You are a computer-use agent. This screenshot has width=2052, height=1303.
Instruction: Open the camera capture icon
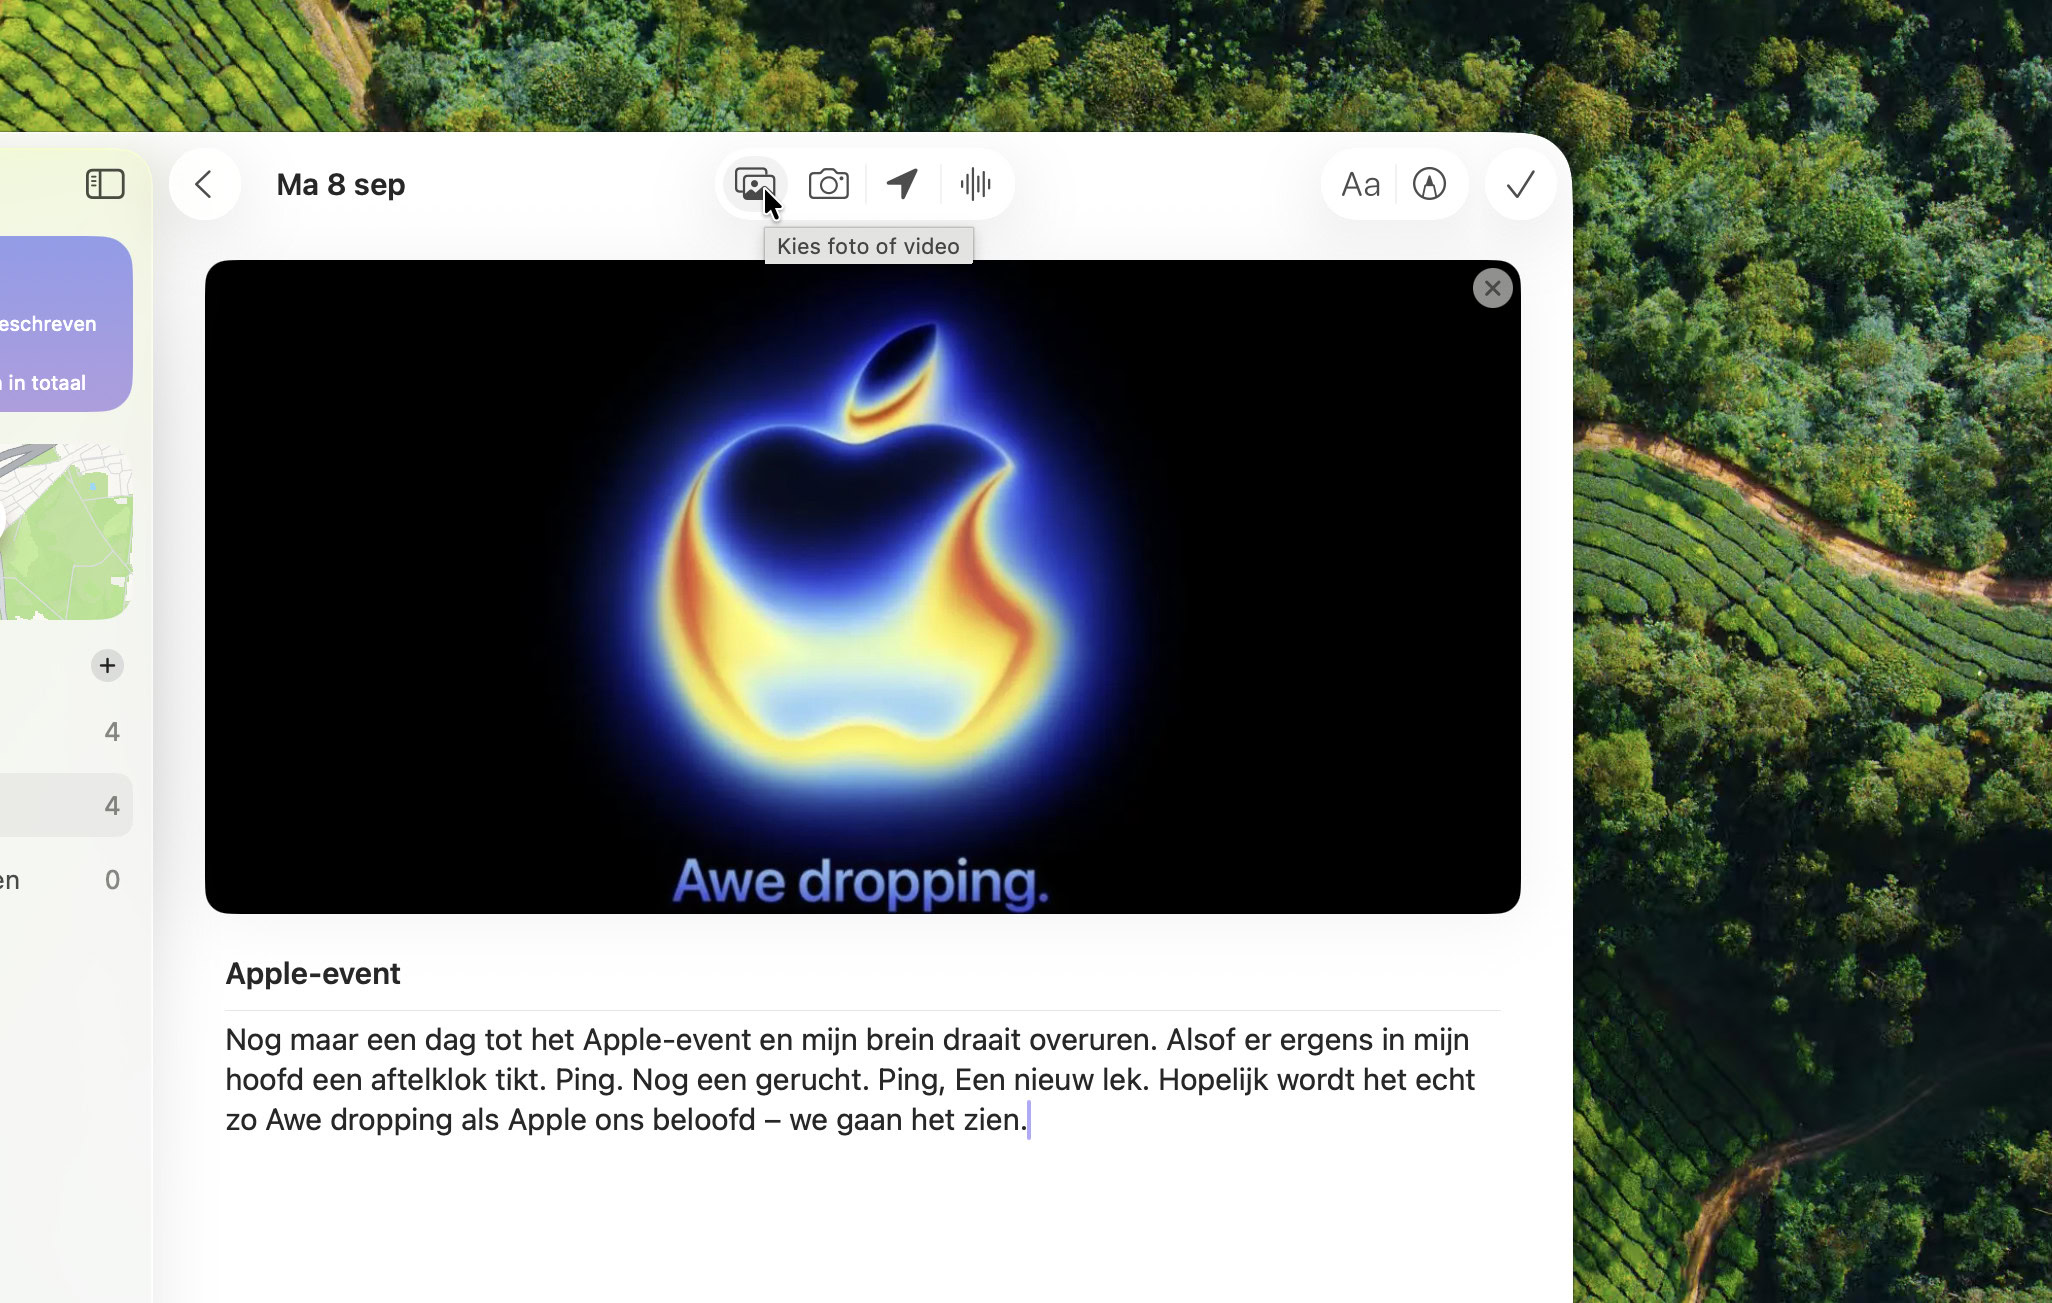(x=828, y=184)
